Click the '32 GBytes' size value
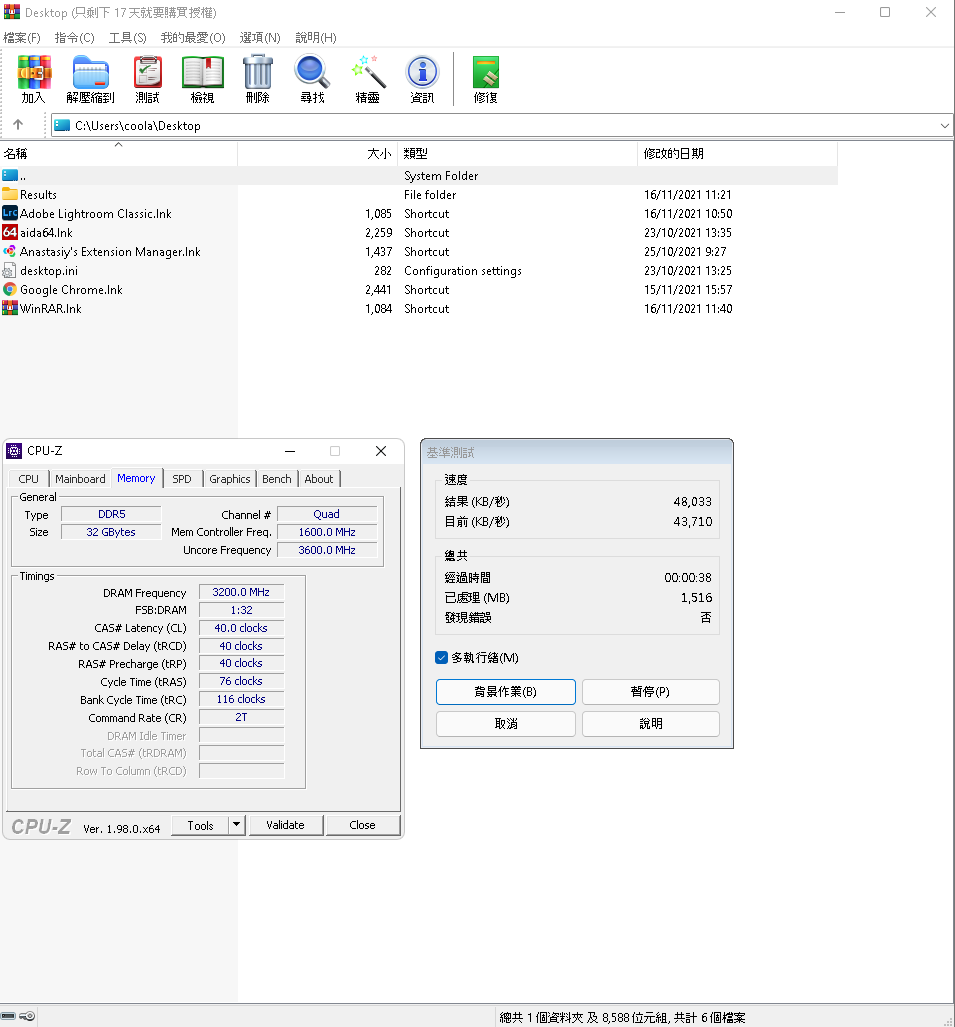Viewport: 955px width, 1027px height. tap(111, 532)
